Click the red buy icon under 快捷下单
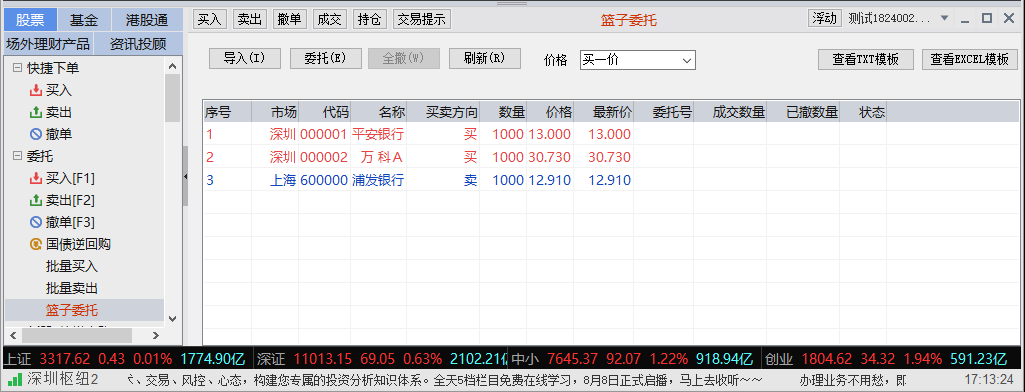1025x392 pixels. coord(36,90)
